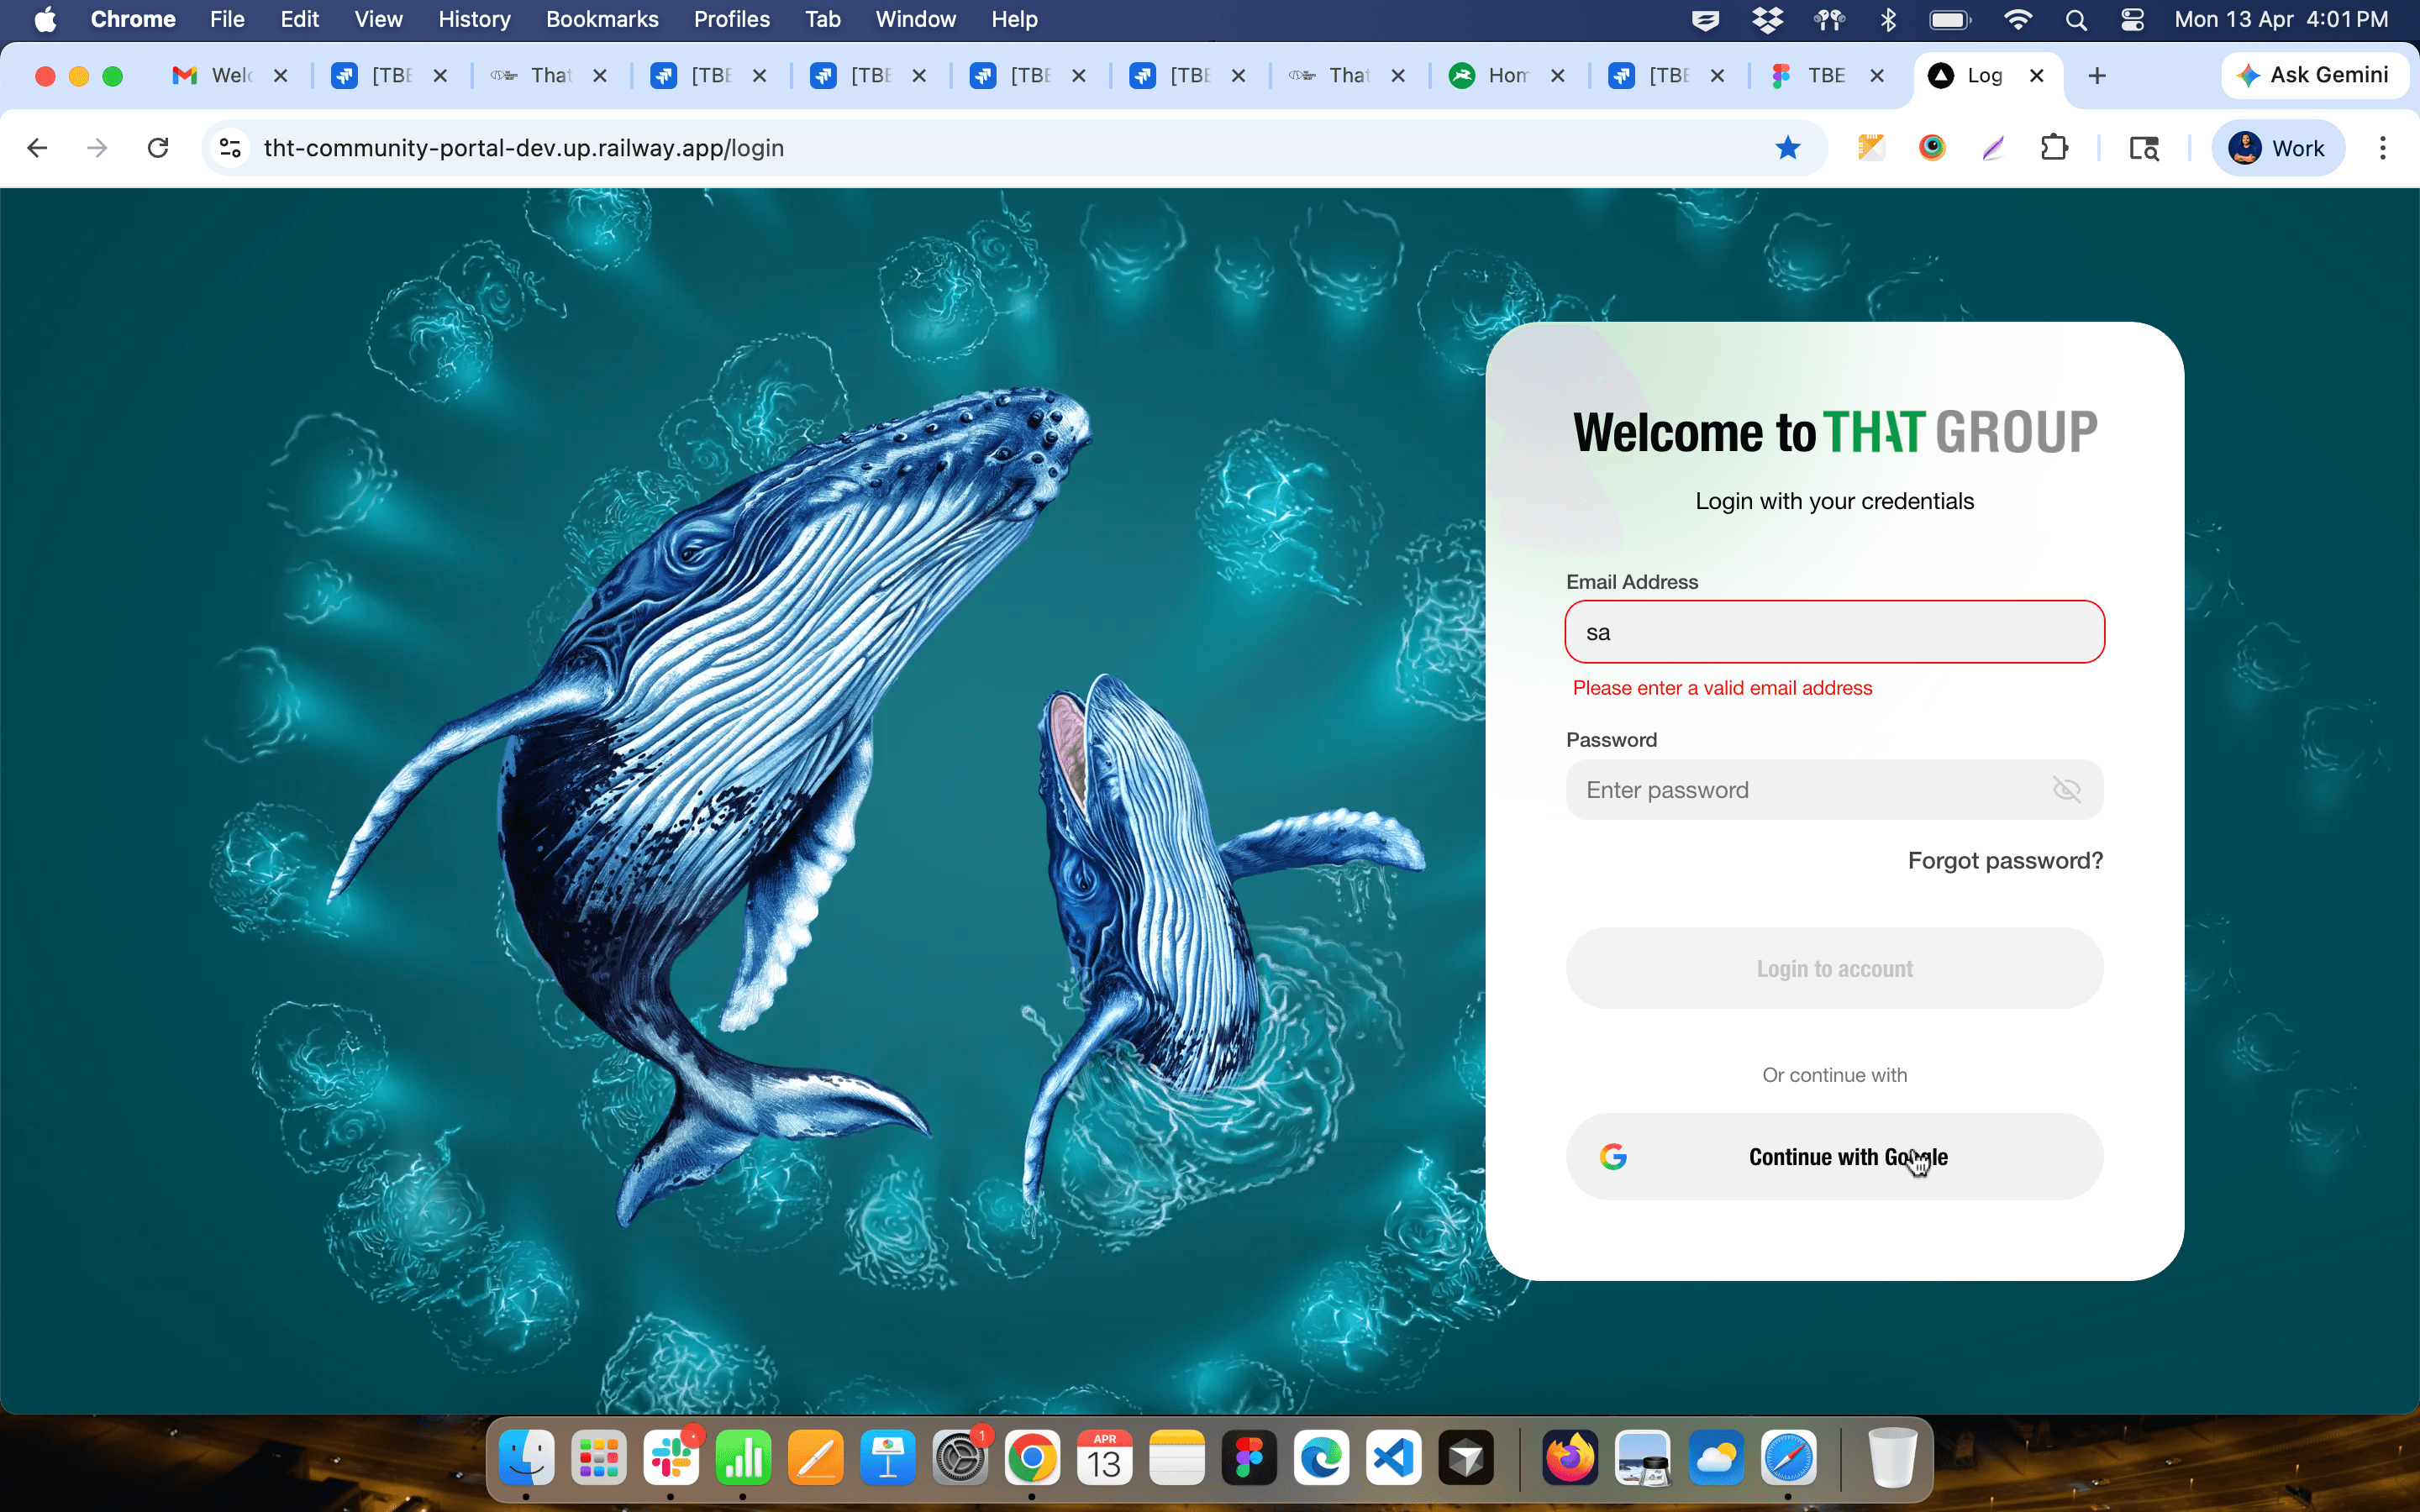Open the Apple menu
The height and width of the screenshot is (1512, 2420).
pyautogui.click(x=45, y=19)
